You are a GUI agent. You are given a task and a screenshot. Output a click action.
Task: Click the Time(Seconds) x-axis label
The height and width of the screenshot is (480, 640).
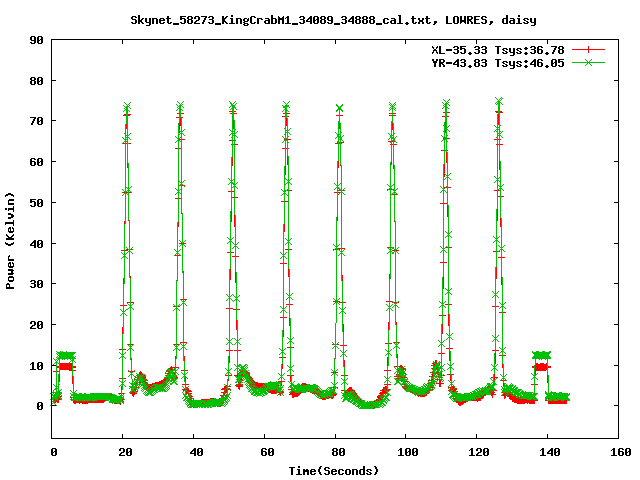point(333,471)
